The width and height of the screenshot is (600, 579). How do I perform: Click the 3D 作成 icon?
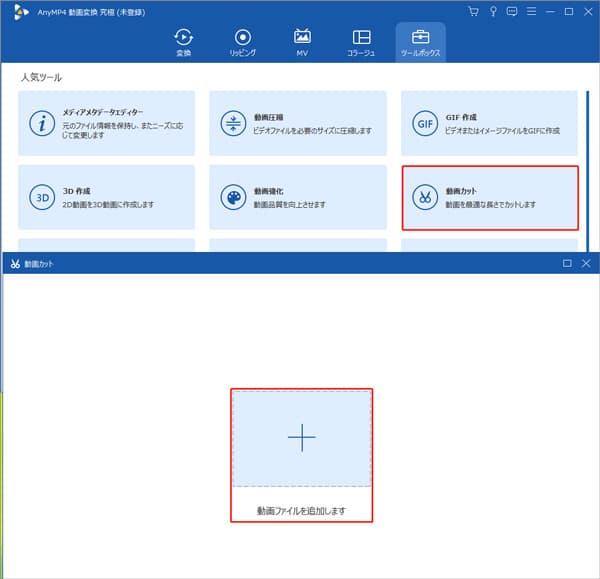(42, 197)
